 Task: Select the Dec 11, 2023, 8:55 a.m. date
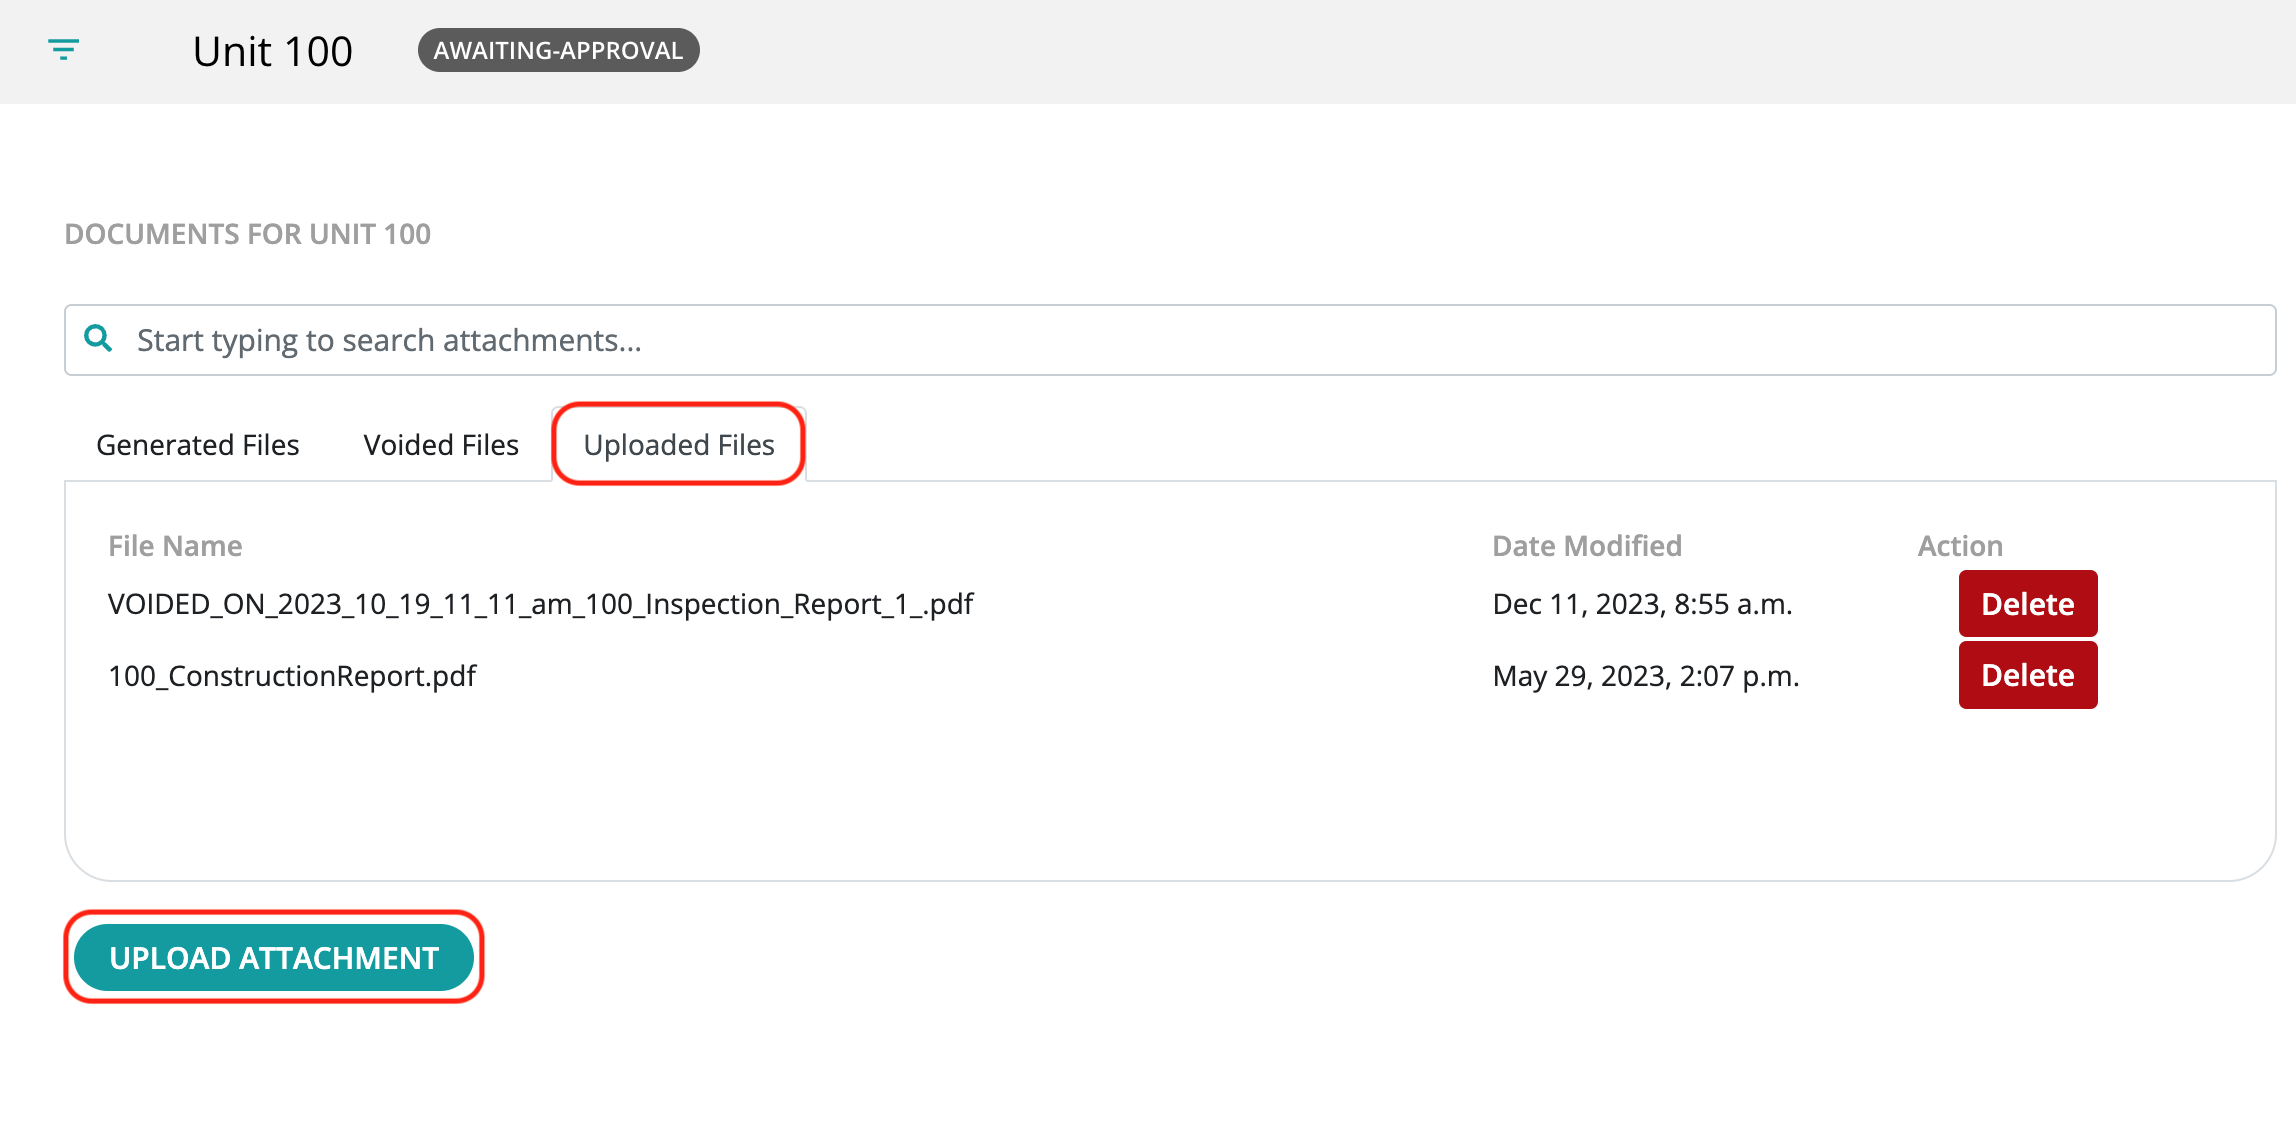(1642, 604)
